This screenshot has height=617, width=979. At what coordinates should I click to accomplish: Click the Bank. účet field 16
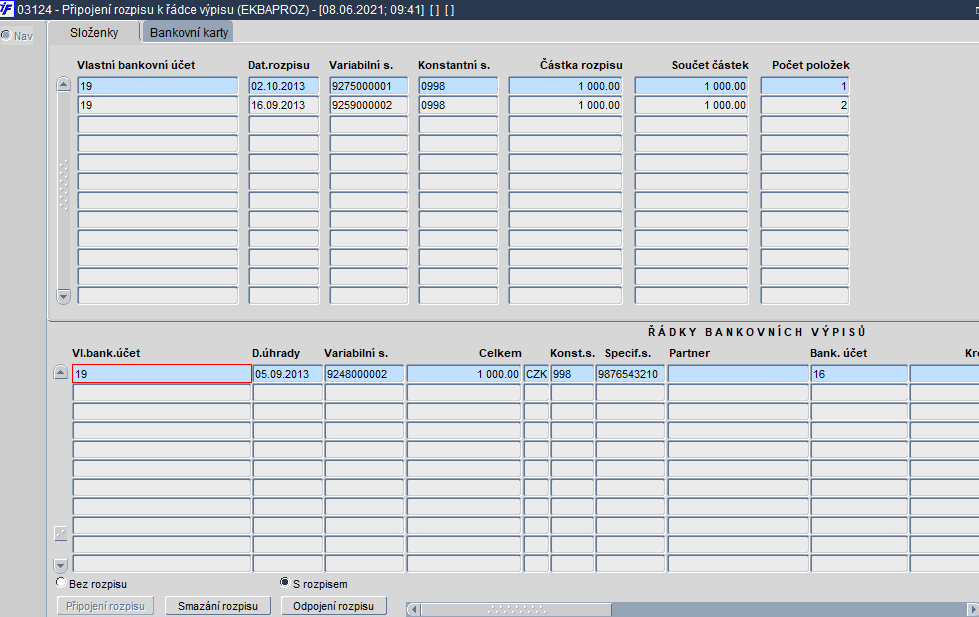[859, 373]
